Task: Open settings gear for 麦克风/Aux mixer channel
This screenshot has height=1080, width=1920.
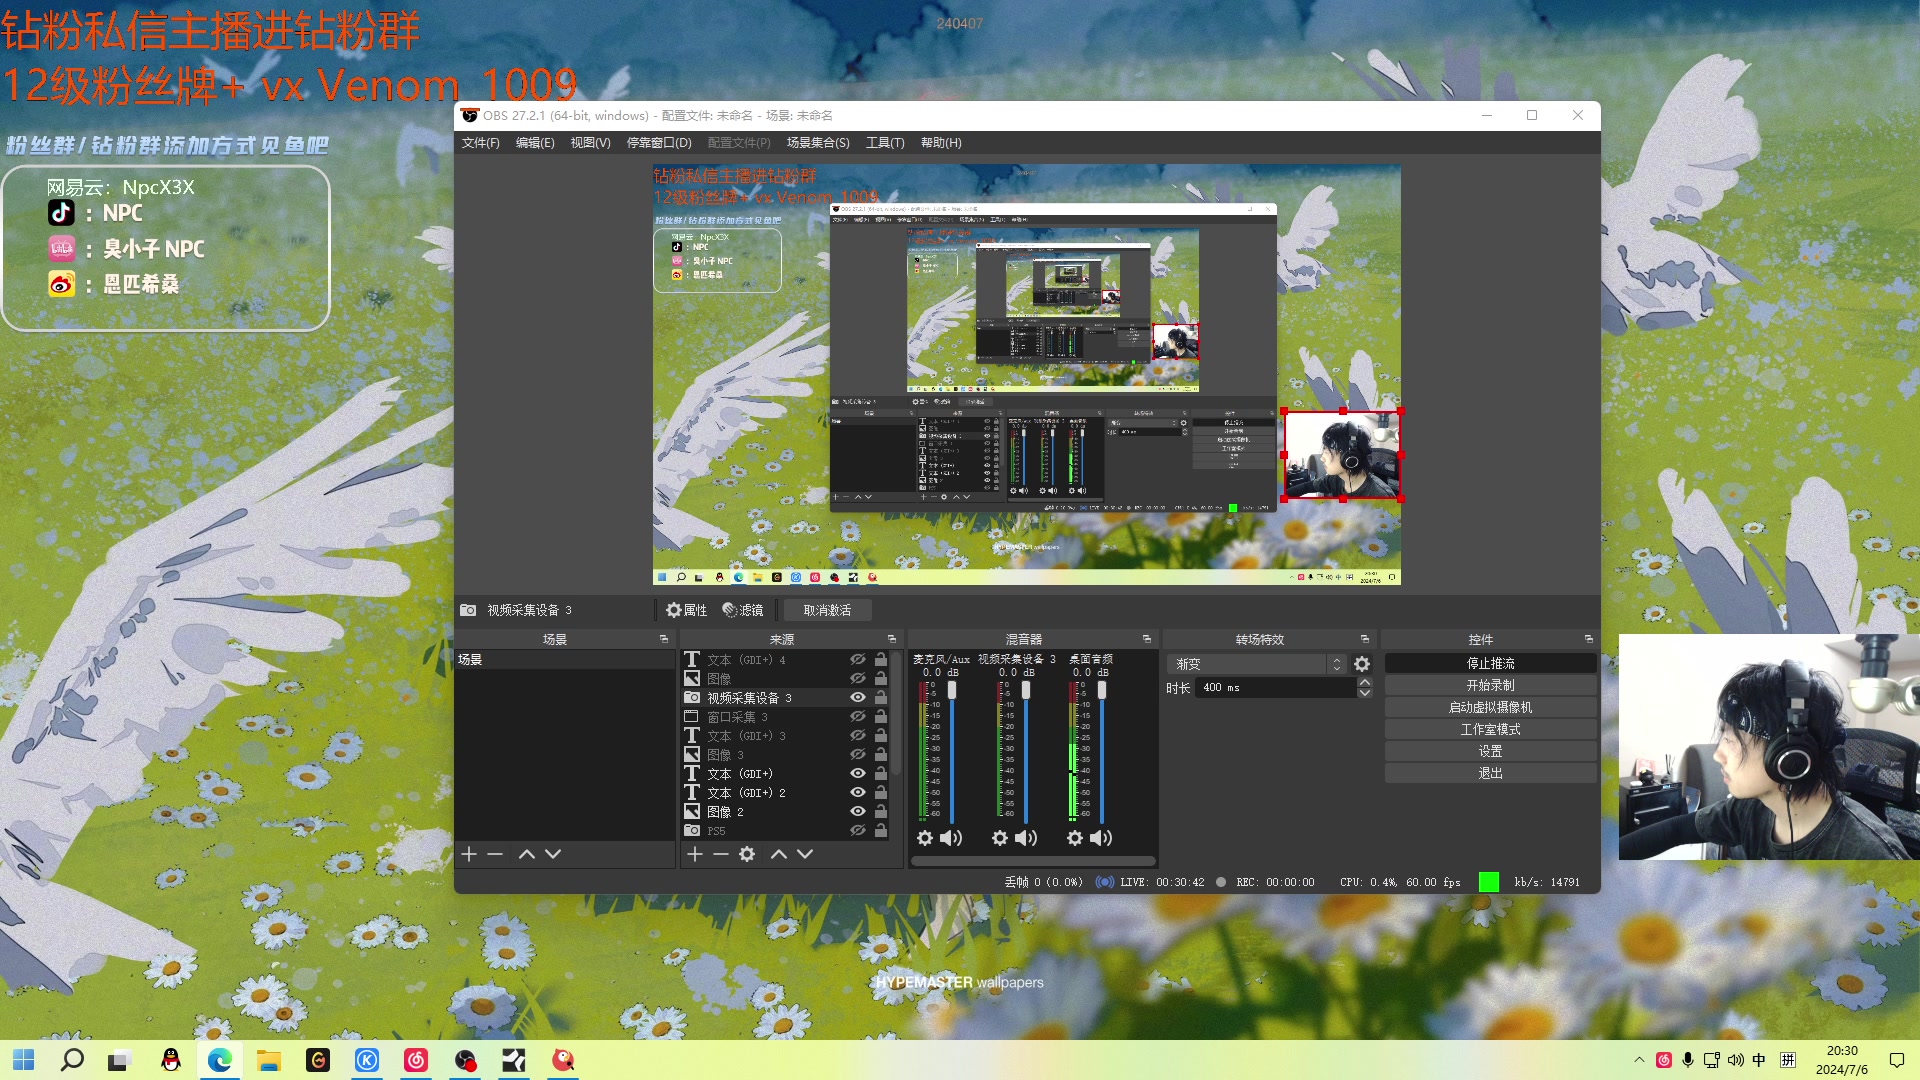Action: coord(925,838)
